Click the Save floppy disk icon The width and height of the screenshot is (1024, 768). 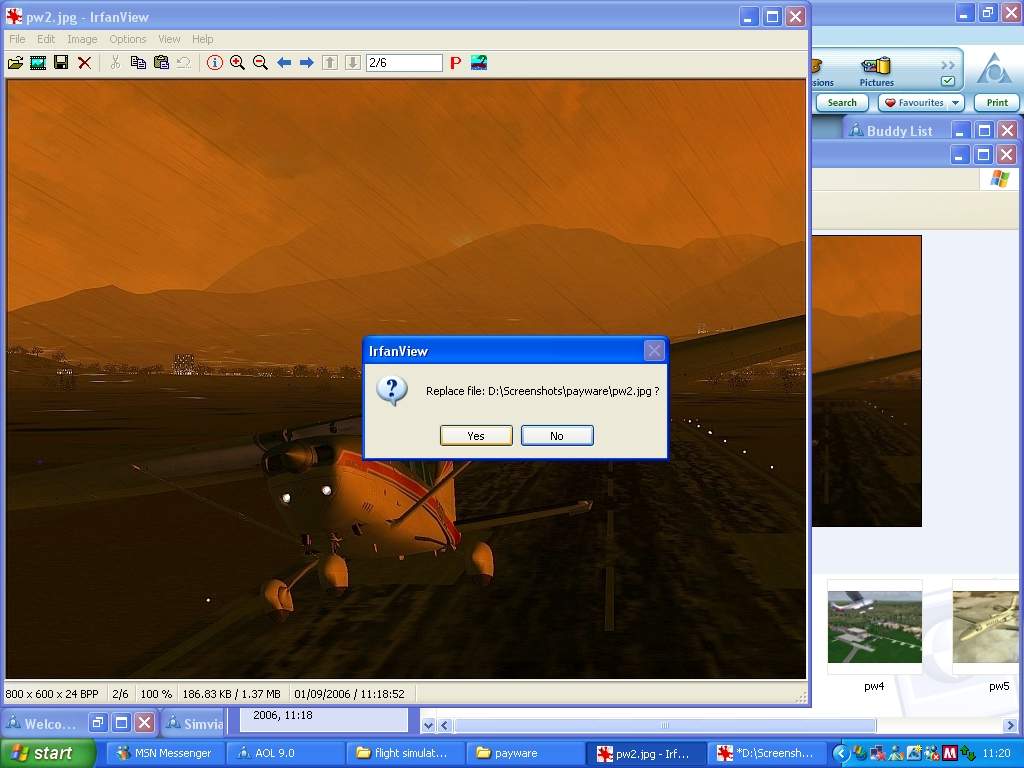[x=61, y=63]
